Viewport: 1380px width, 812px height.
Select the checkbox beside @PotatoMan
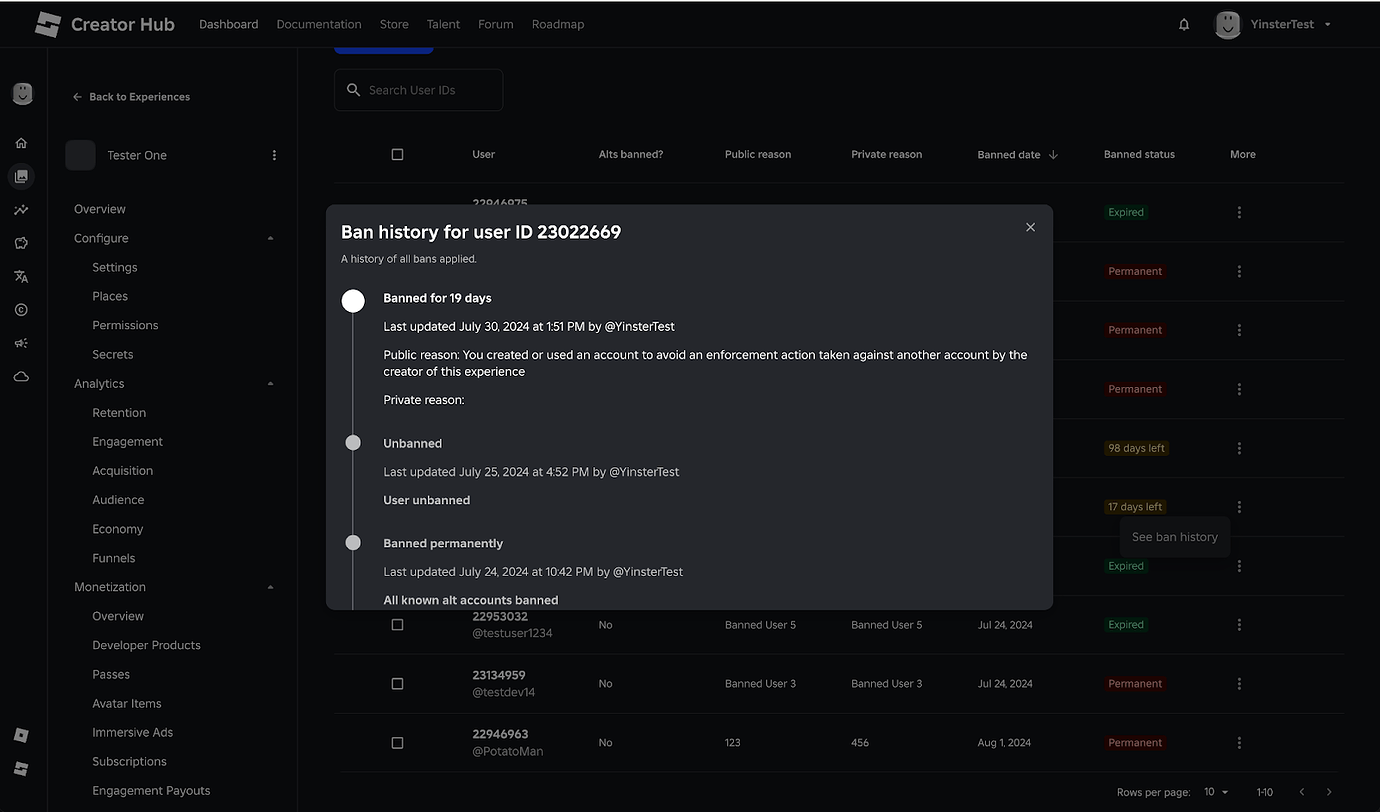pos(397,742)
